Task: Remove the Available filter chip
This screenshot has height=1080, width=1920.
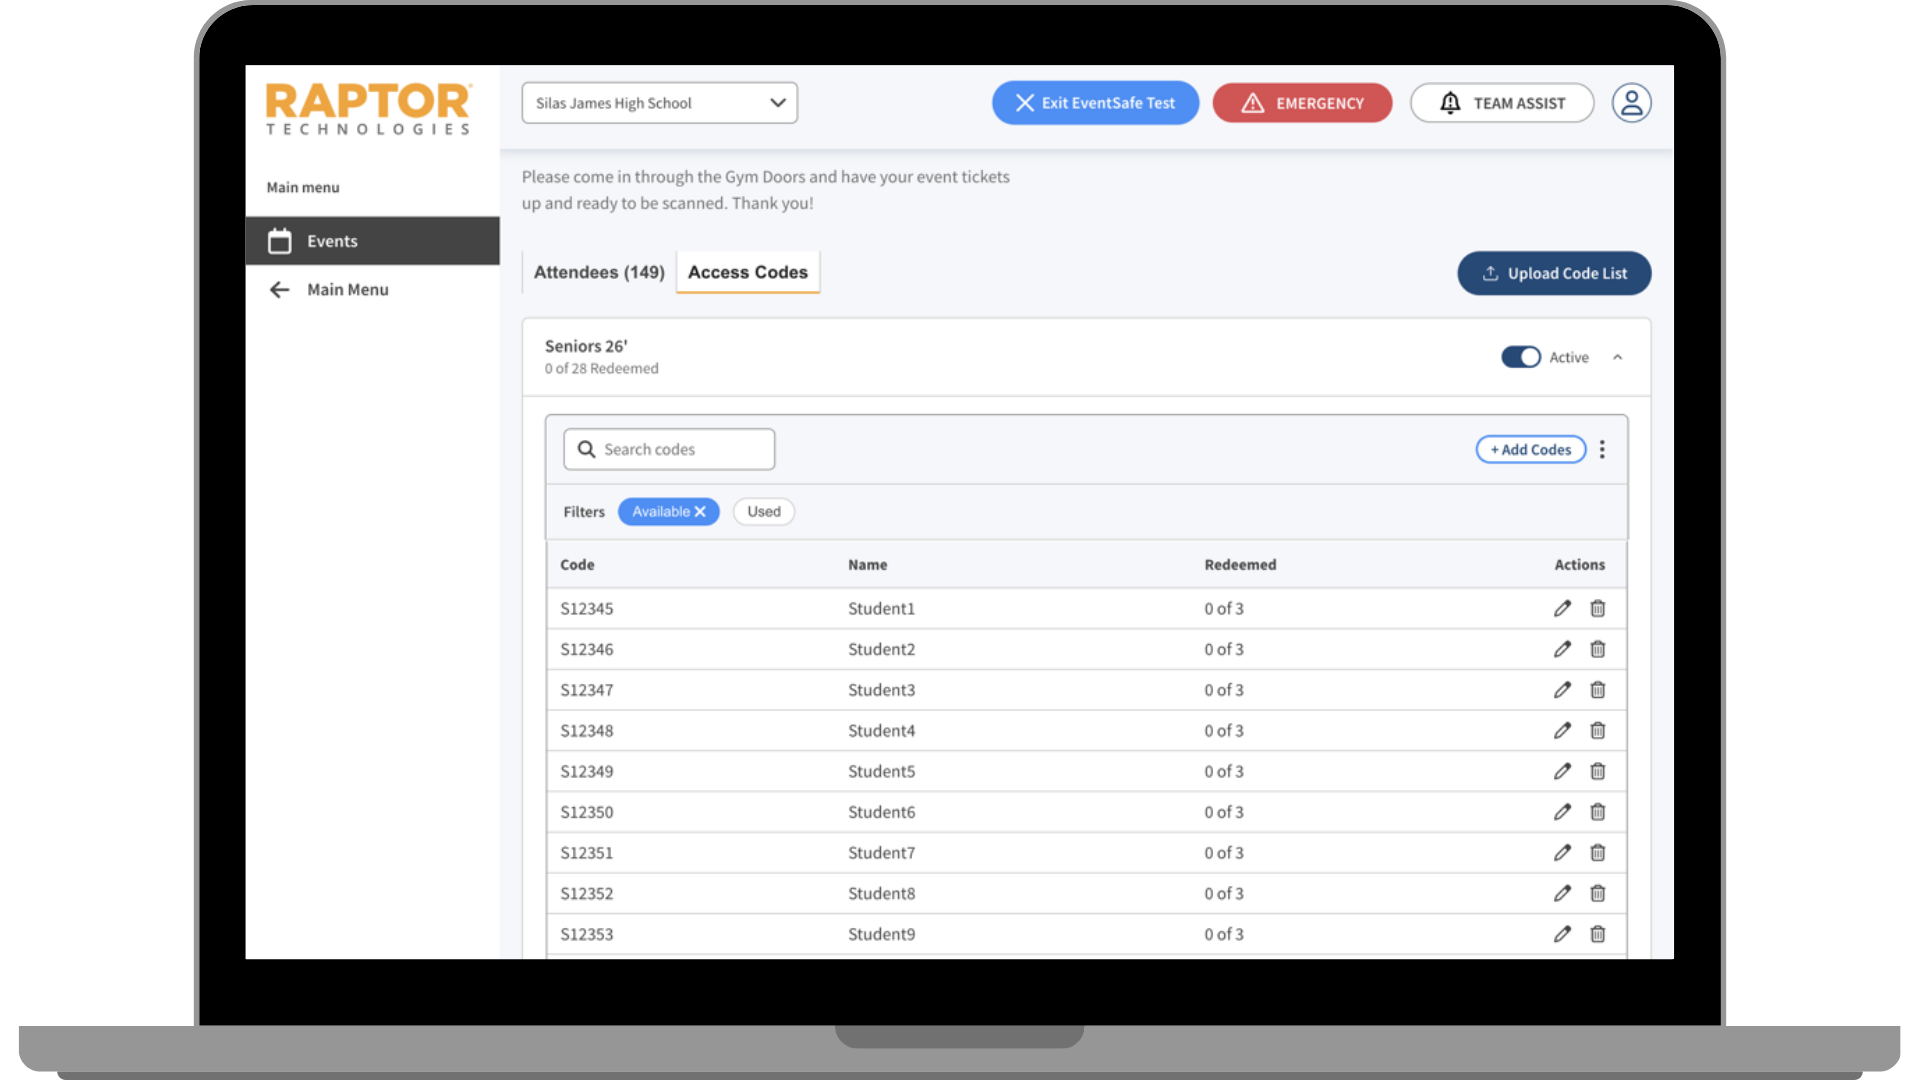Action: (700, 512)
